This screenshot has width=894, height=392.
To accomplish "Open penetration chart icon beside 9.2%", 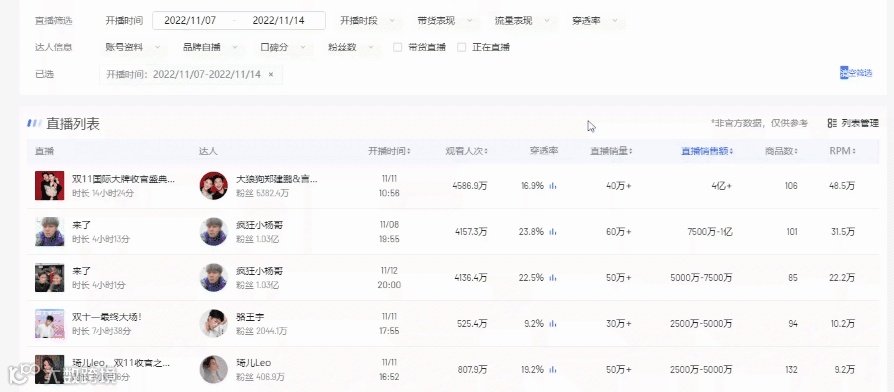I will point(552,324).
